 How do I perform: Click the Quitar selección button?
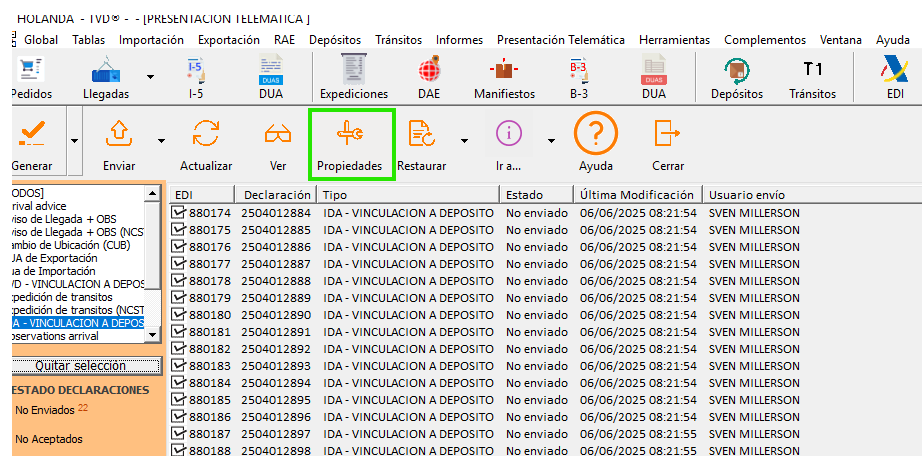click(x=80, y=365)
